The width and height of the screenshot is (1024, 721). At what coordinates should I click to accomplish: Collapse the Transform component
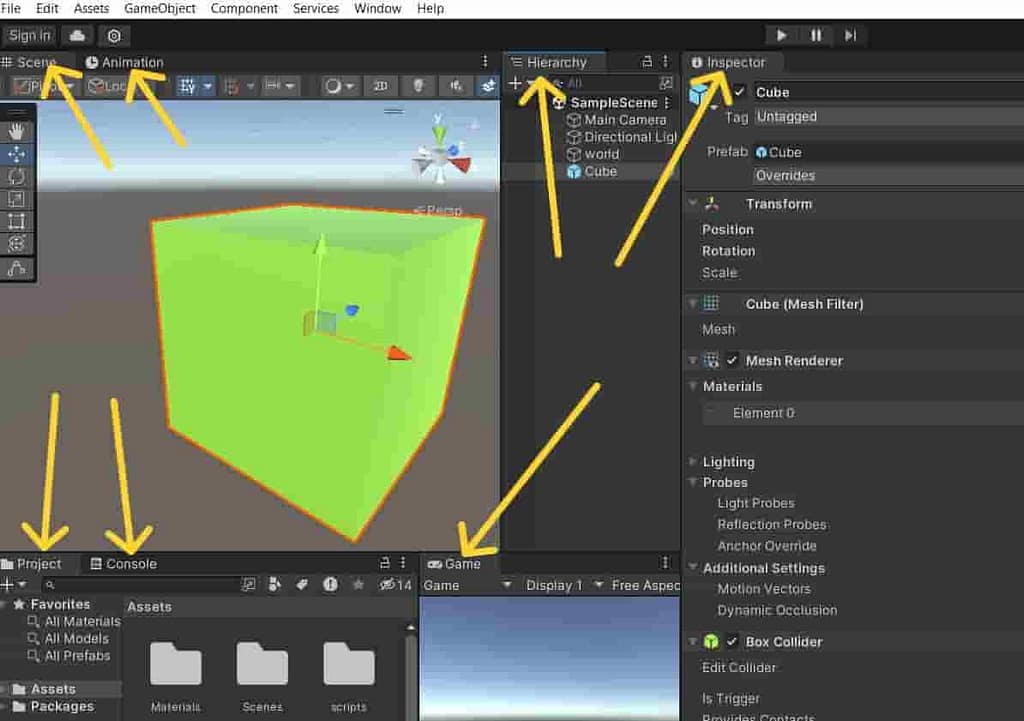[694, 203]
